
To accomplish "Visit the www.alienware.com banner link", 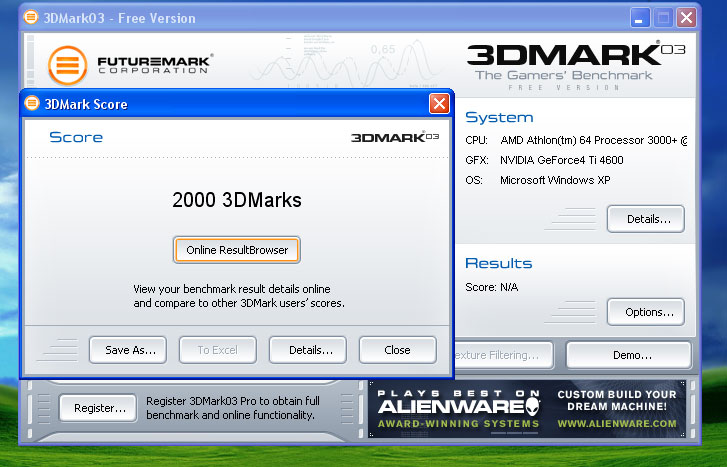I will [x=616, y=423].
